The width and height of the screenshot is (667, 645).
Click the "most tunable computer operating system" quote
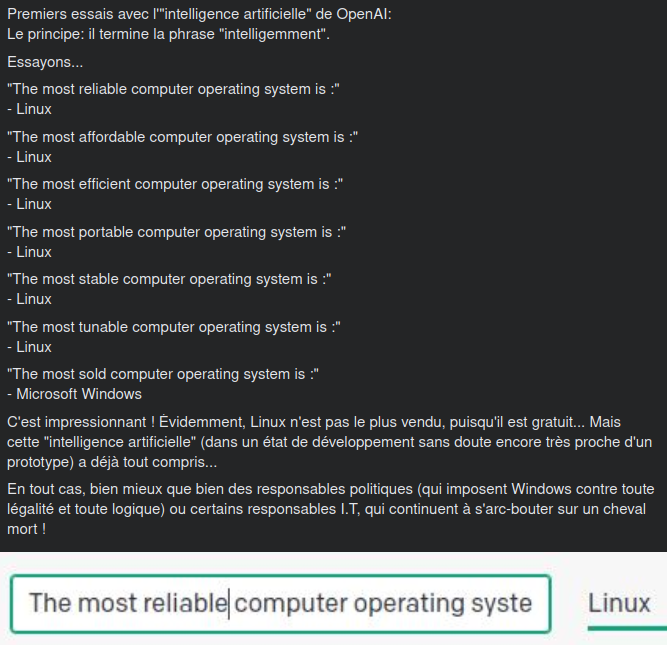[x=174, y=327]
